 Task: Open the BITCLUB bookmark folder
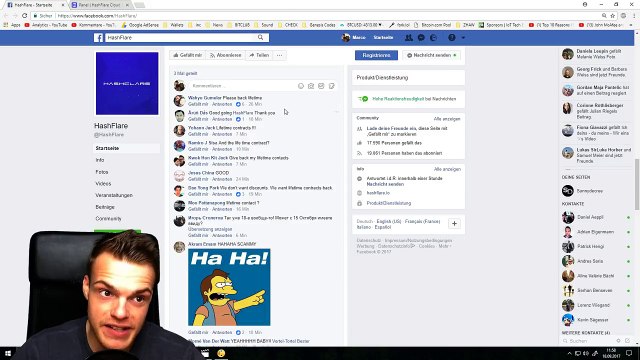click(x=239, y=25)
